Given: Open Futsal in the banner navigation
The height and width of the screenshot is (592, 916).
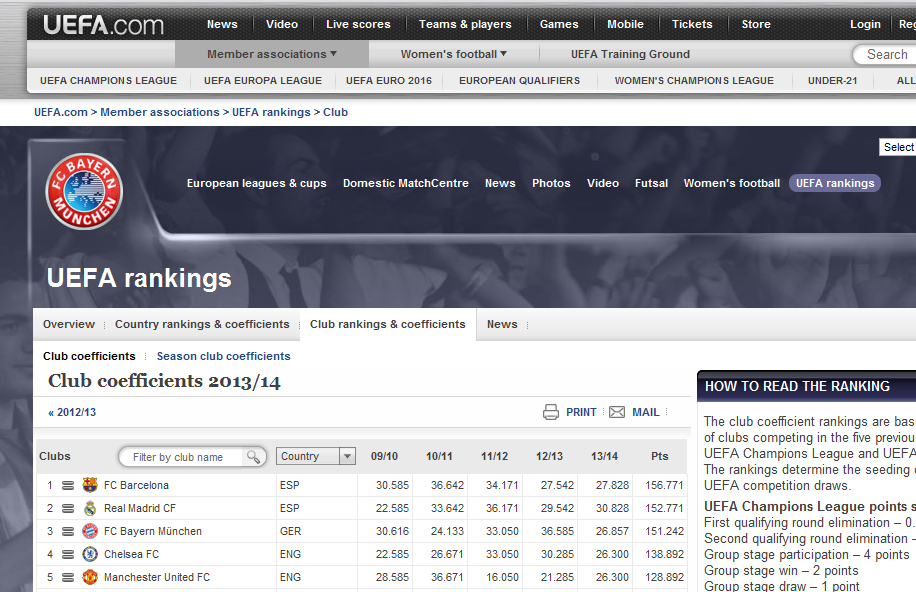Looking at the screenshot, I should (x=651, y=183).
